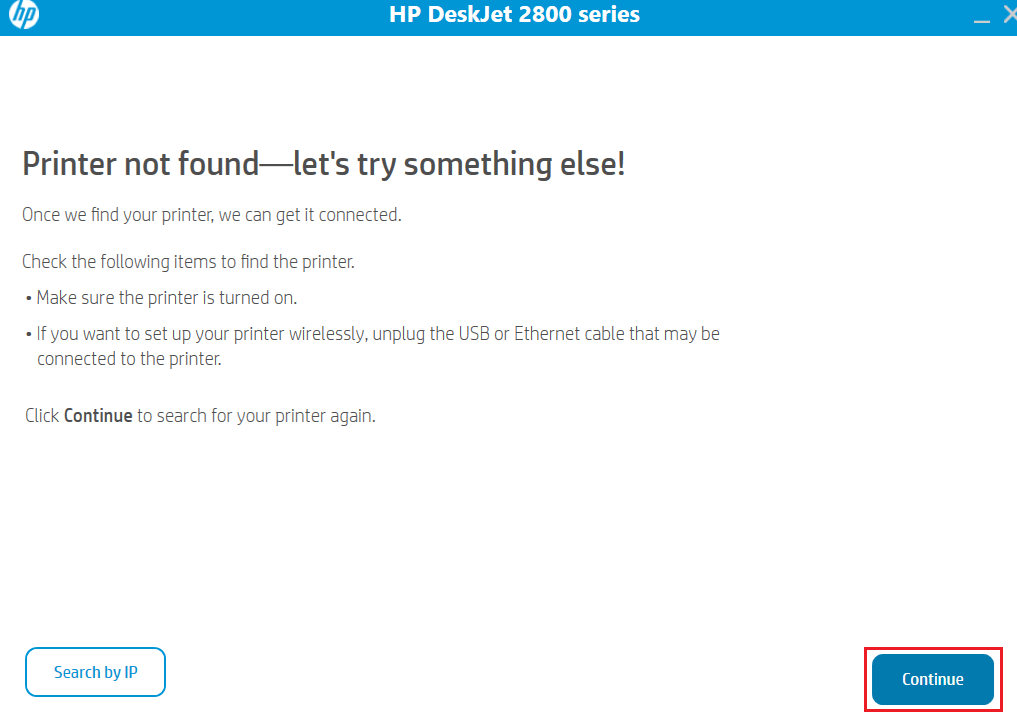Click the 'Printer not found' heading
The image size is (1017, 726).
pos(322,163)
